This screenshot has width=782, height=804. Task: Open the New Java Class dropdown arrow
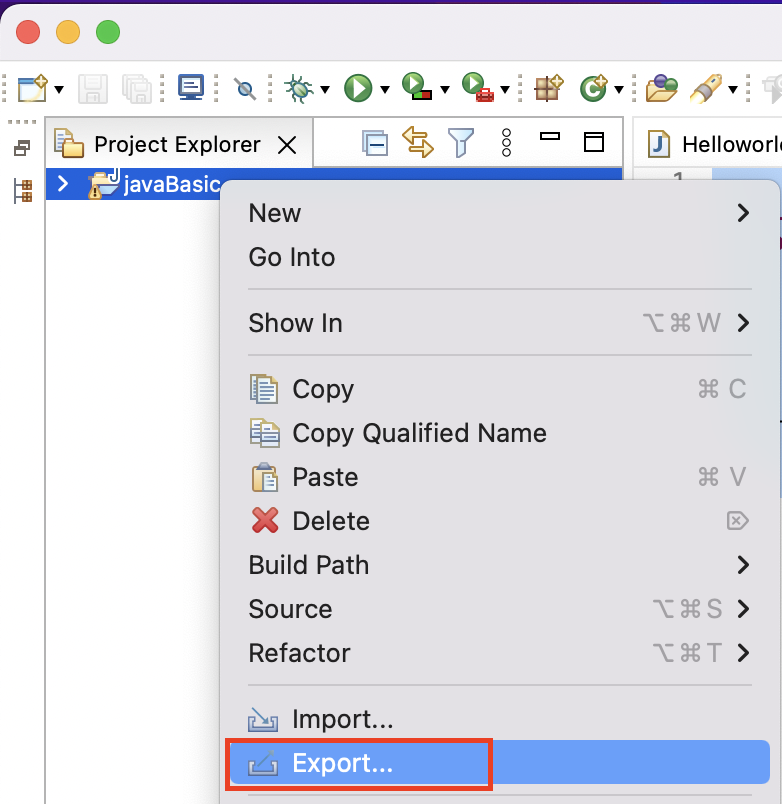click(x=619, y=90)
